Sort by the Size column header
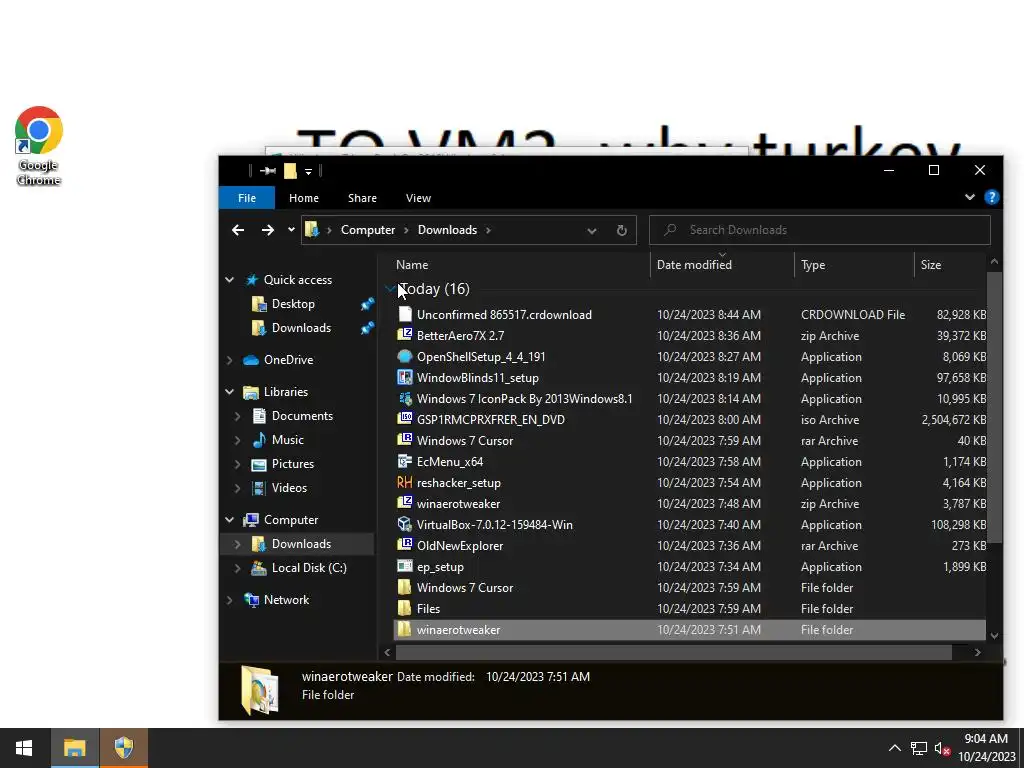Viewport: 1024px width, 768px height. click(x=931, y=264)
